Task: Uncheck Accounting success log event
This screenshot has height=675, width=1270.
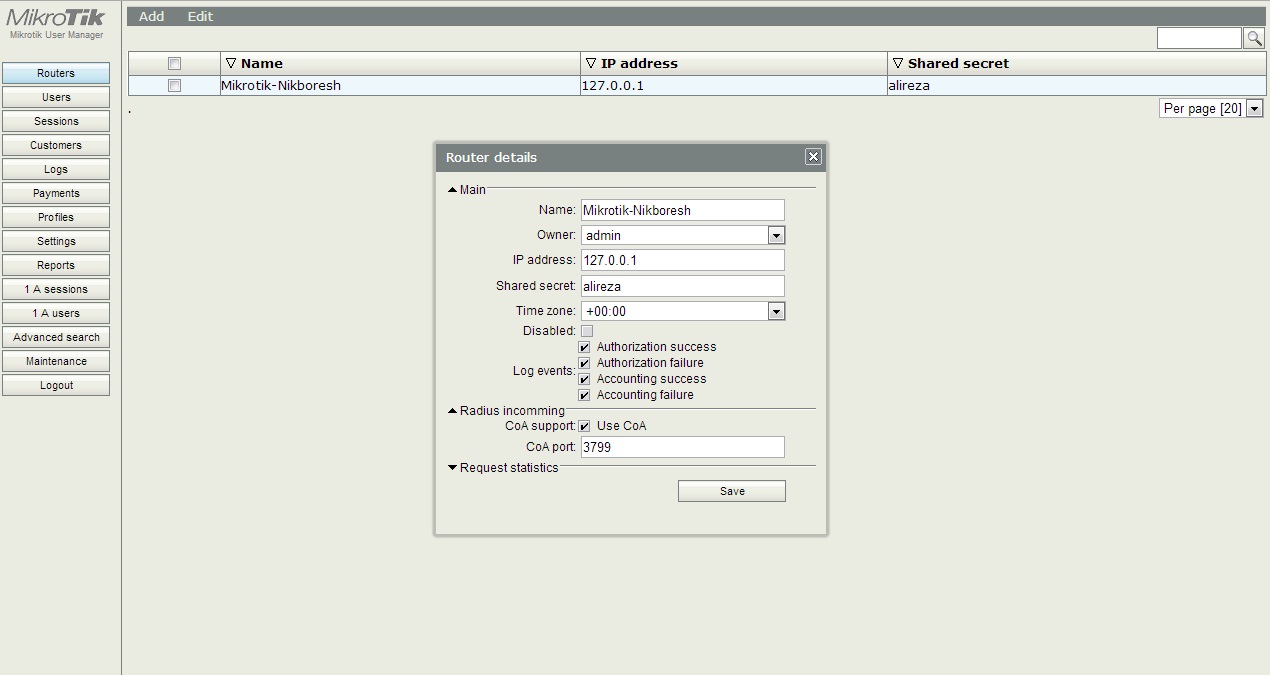Action: pos(585,379)
